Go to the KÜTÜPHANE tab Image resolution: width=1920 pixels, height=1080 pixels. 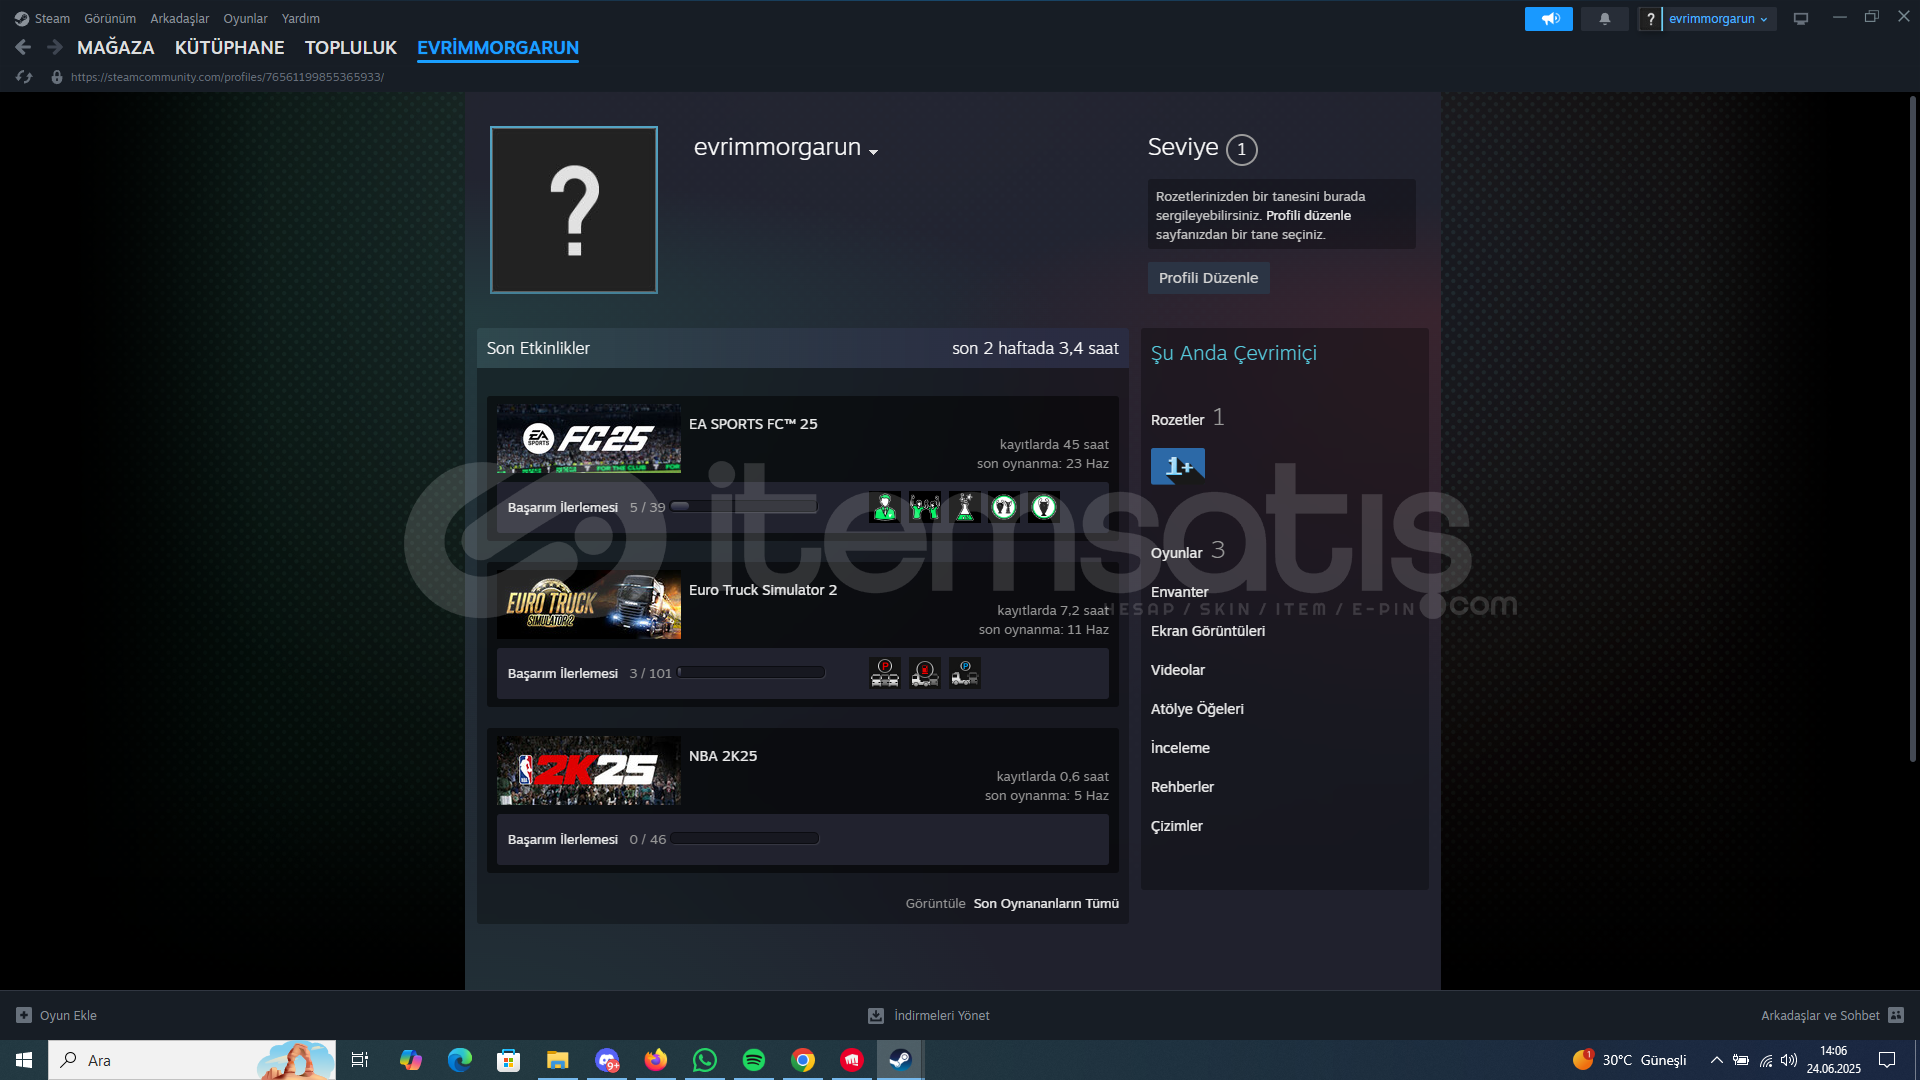point(229,47)
